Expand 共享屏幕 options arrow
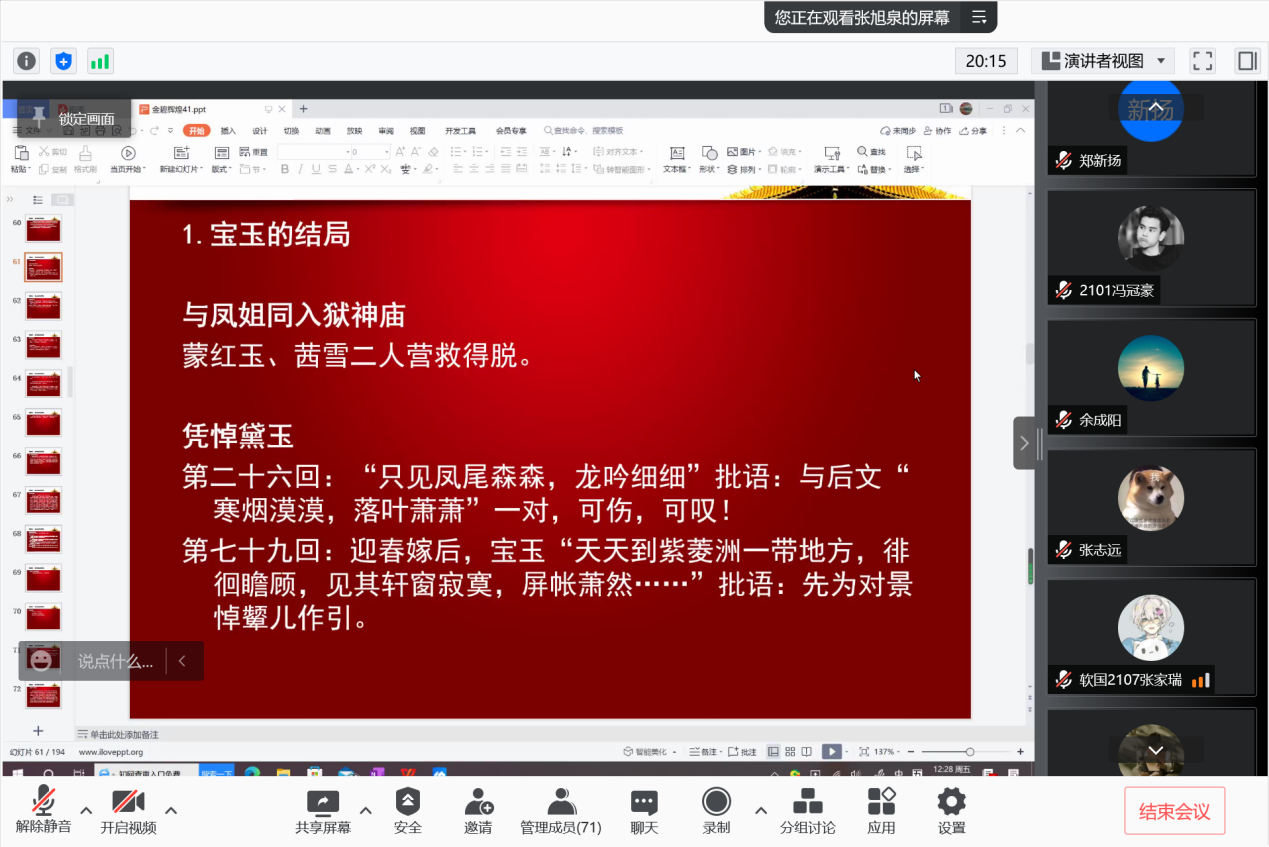The height and width of the screenshot is (847, 1269). (x=365, y=810)
